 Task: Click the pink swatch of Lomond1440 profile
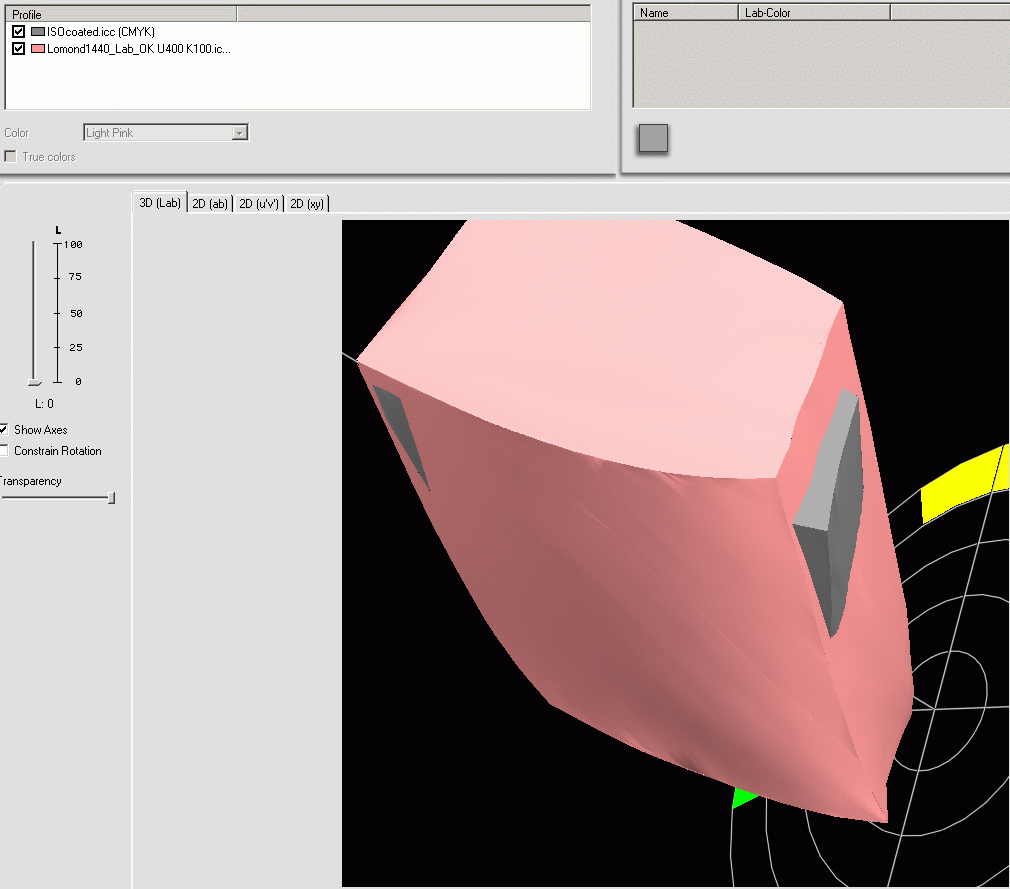pos(38,48)
